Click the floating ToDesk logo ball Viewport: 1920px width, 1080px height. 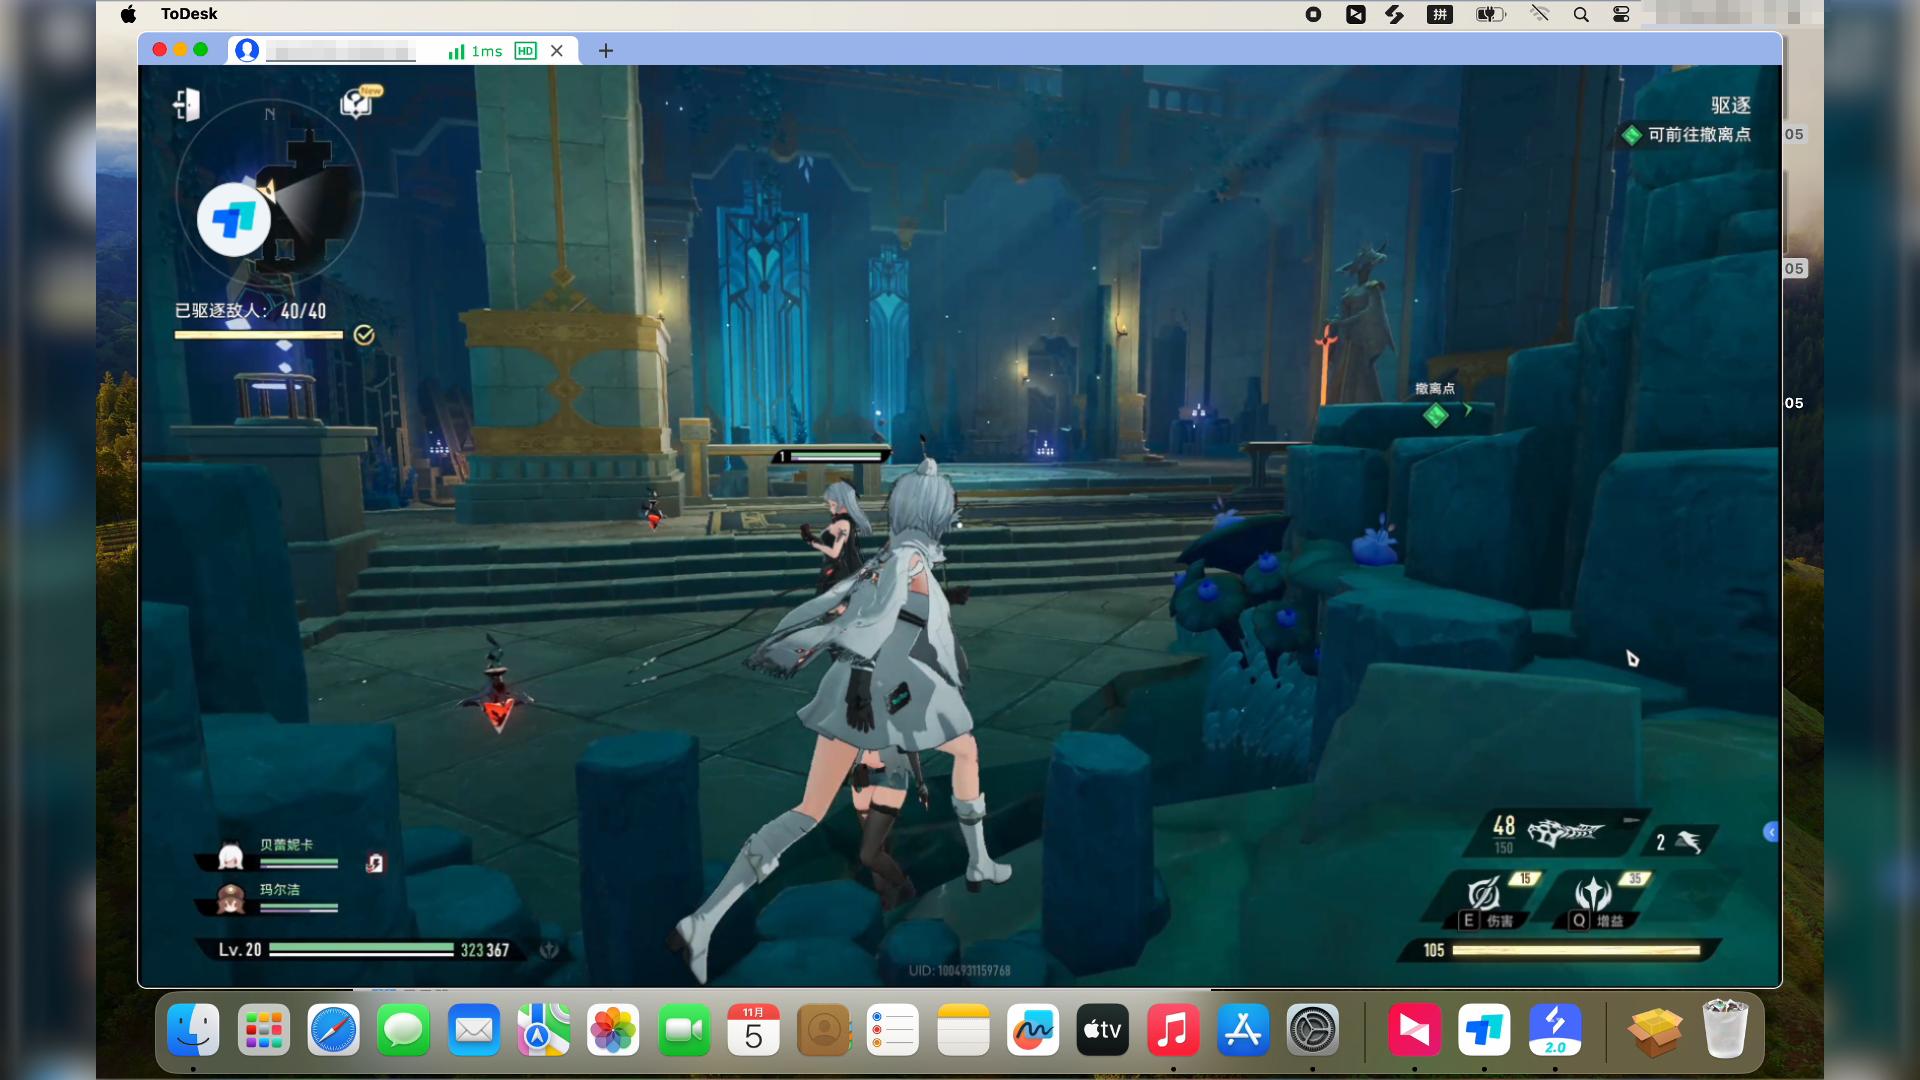234,220
